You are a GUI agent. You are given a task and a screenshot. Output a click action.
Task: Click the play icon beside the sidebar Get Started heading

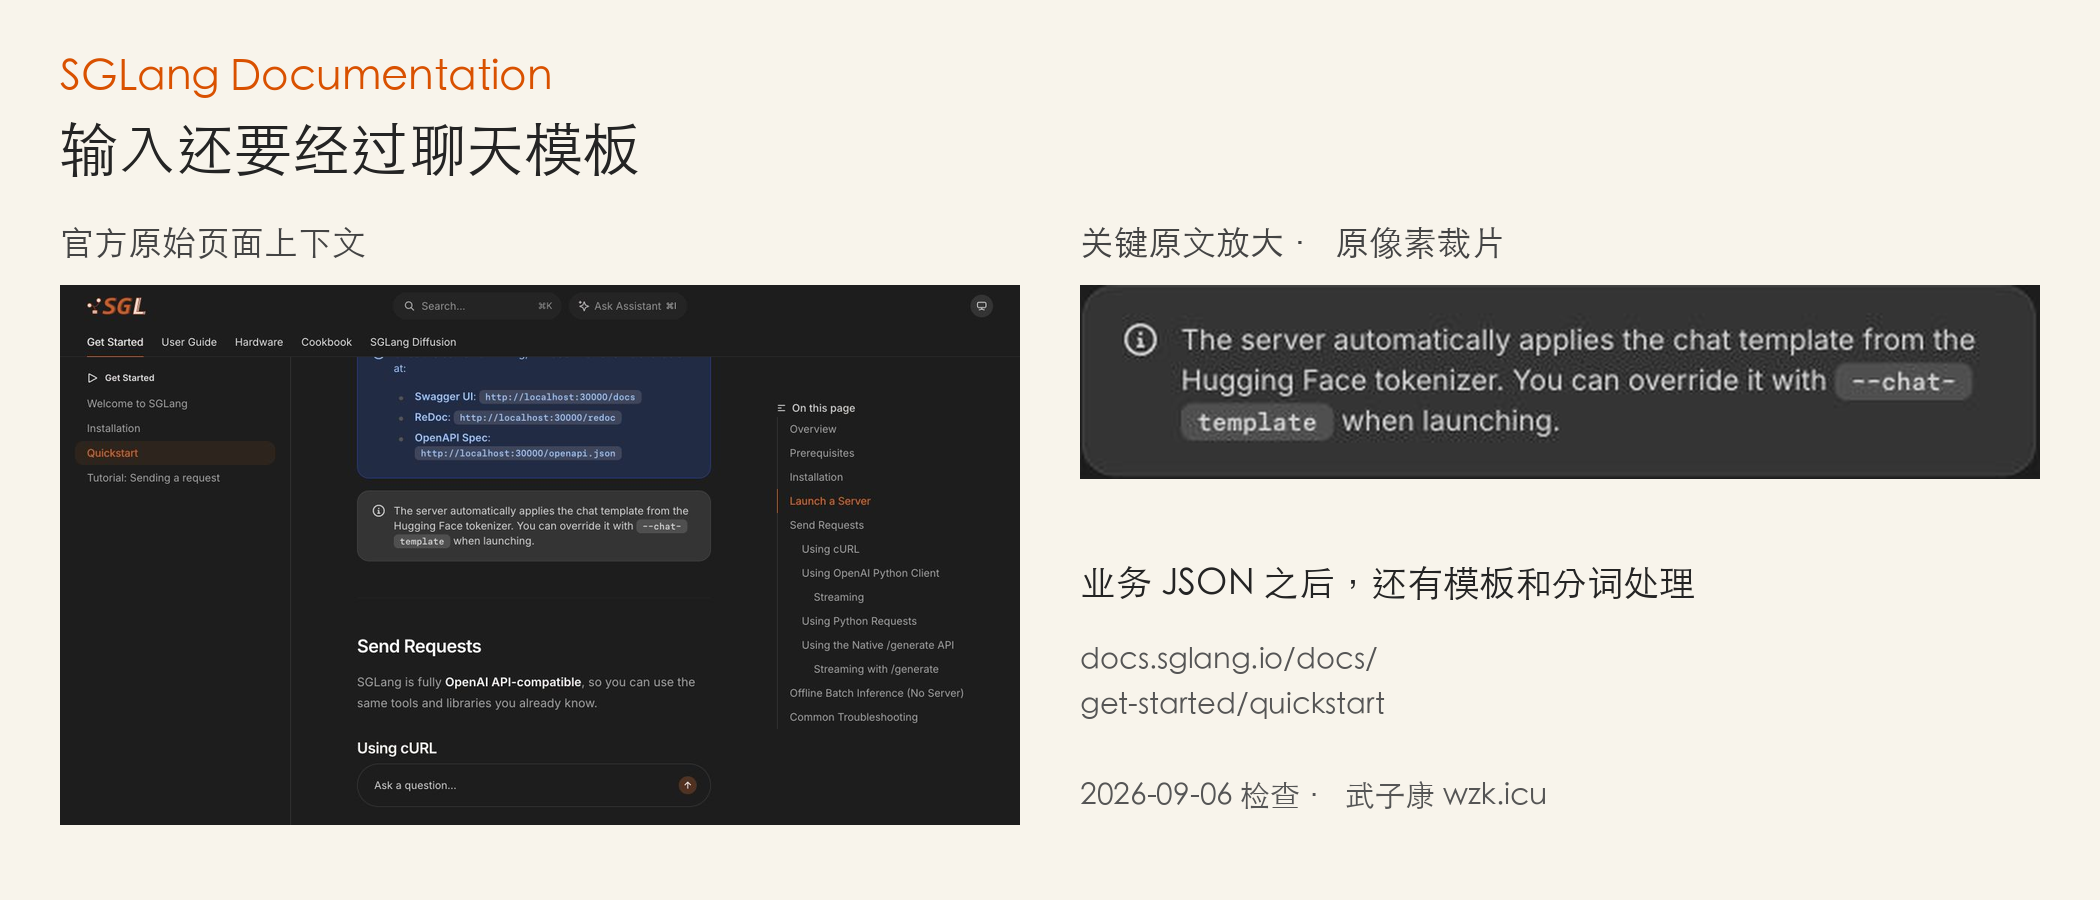(x=92, y=378)
